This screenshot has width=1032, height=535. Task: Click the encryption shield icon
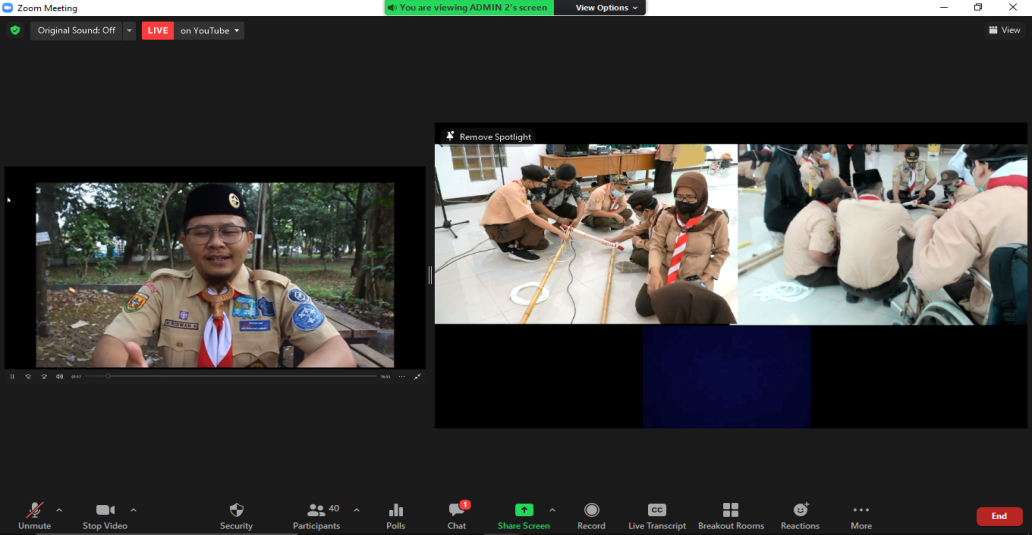15,30
